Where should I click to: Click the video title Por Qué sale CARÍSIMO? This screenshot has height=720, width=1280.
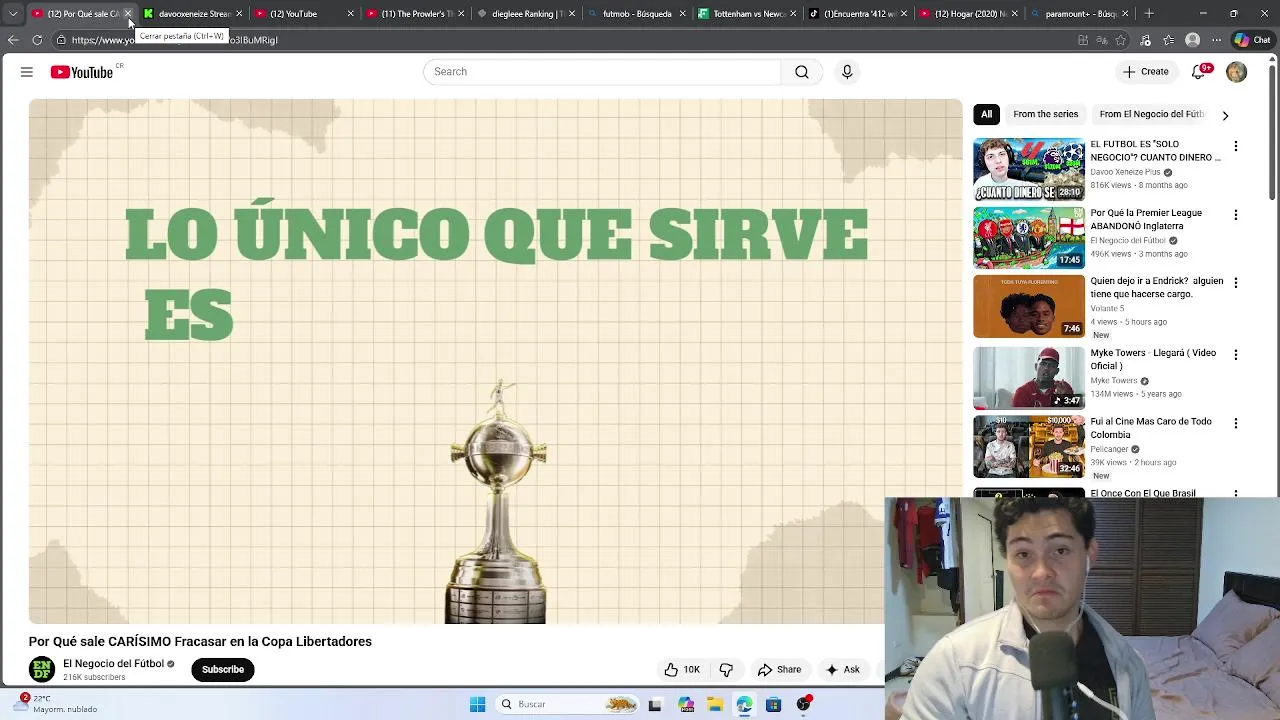(200, 642)
